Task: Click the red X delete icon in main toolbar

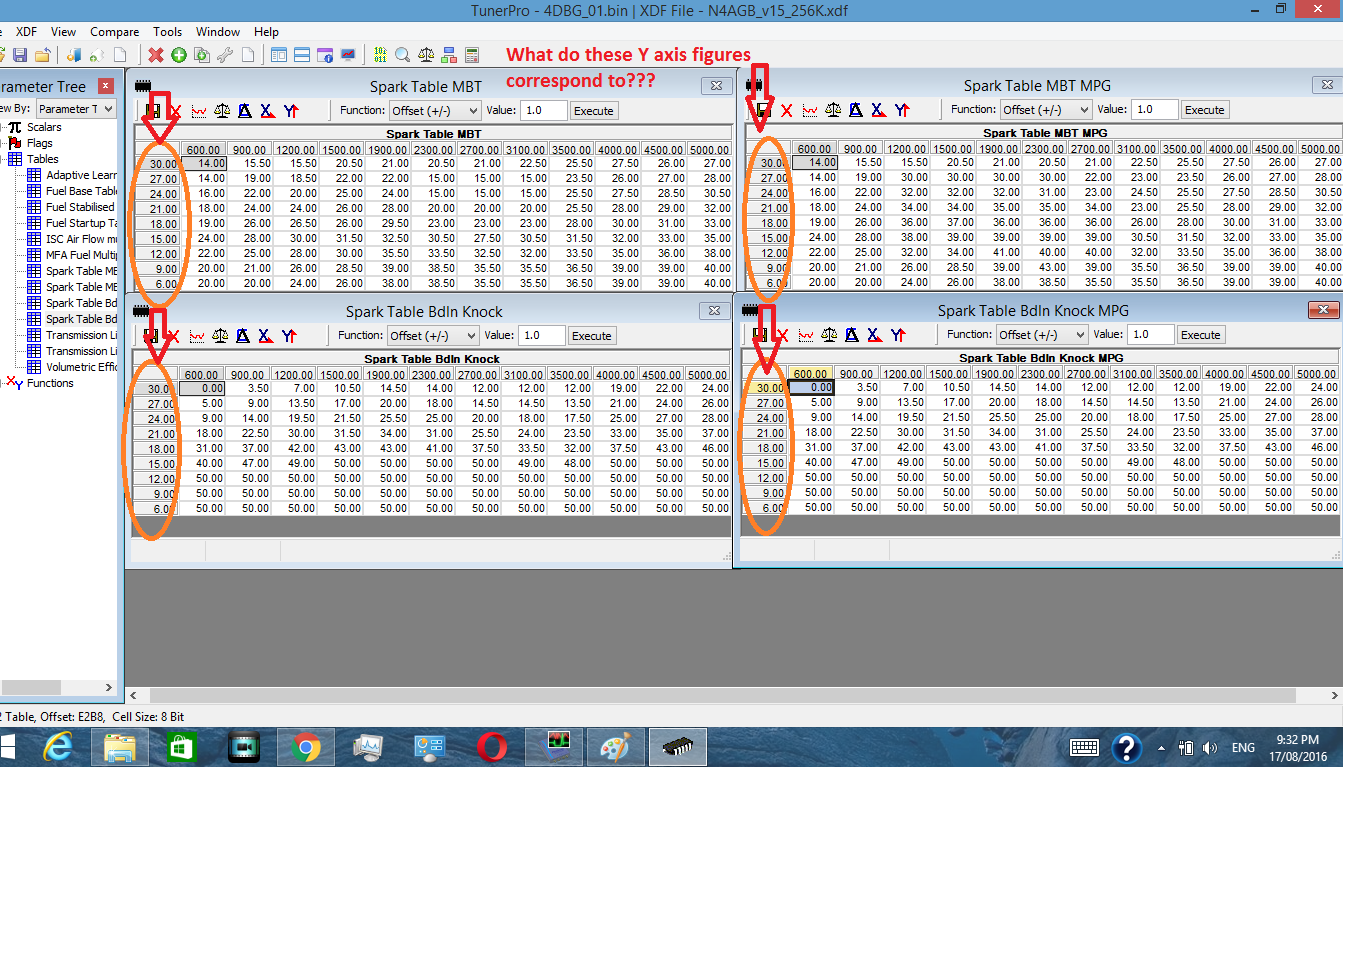Action: (x=155, y=55)
